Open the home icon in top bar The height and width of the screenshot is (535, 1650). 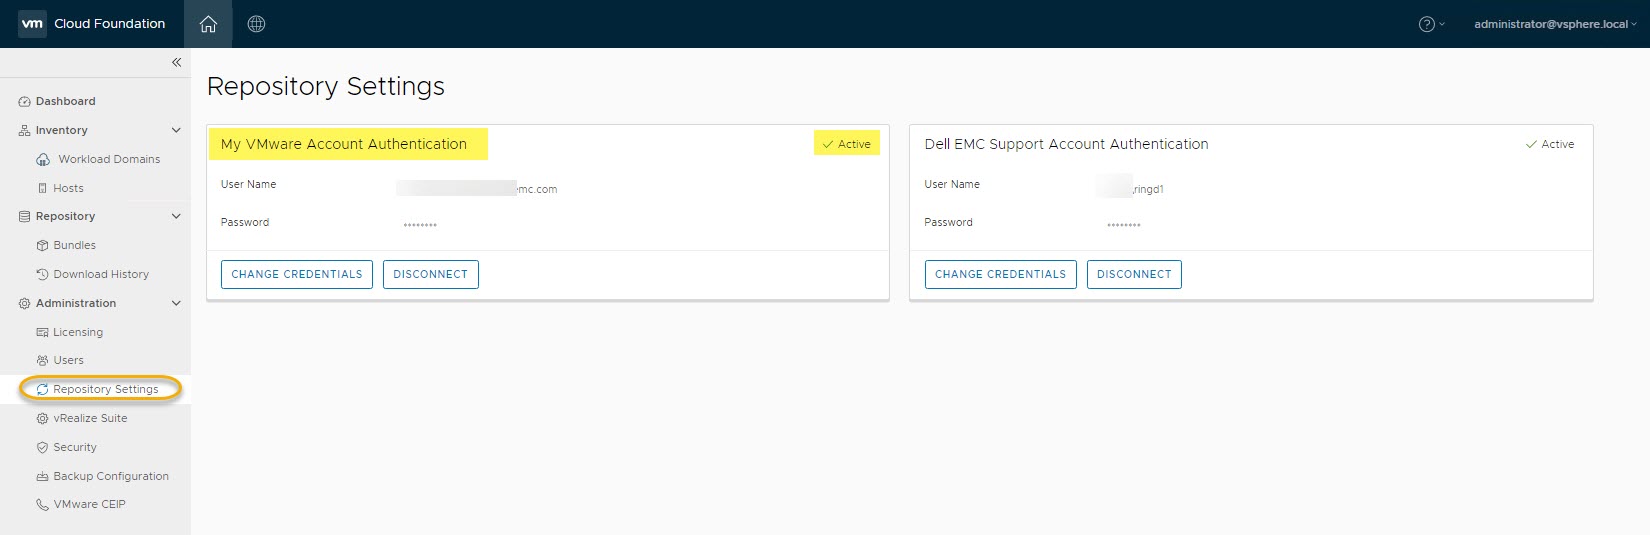(x=208, y=24)
